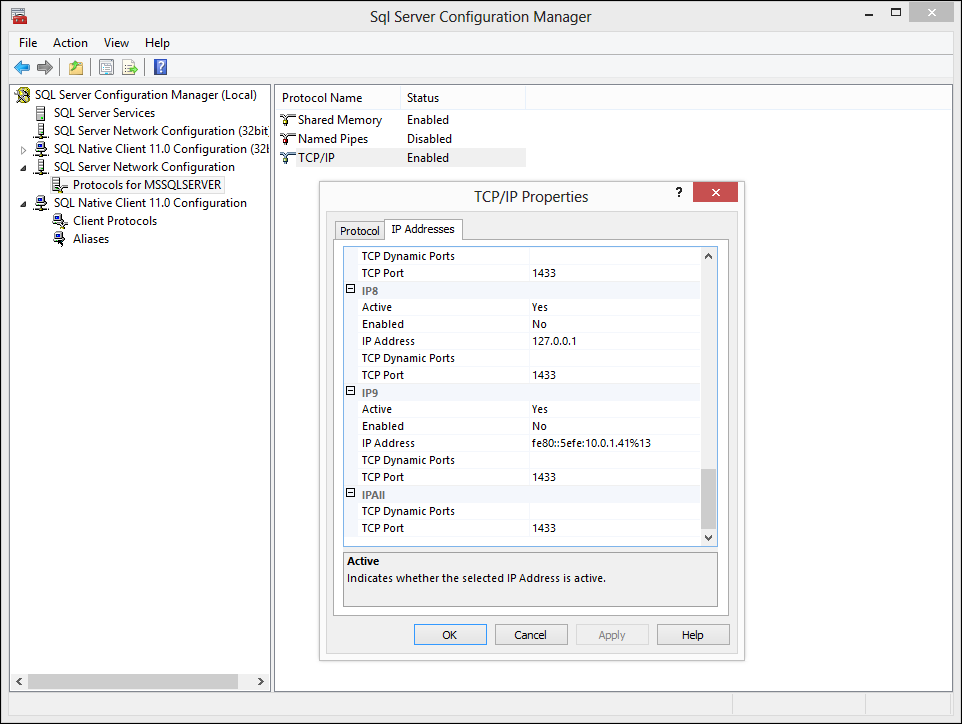Click the TCP/IP protocol icon
The height and width of the screenshot is (724, 962).
pos(288,158)
